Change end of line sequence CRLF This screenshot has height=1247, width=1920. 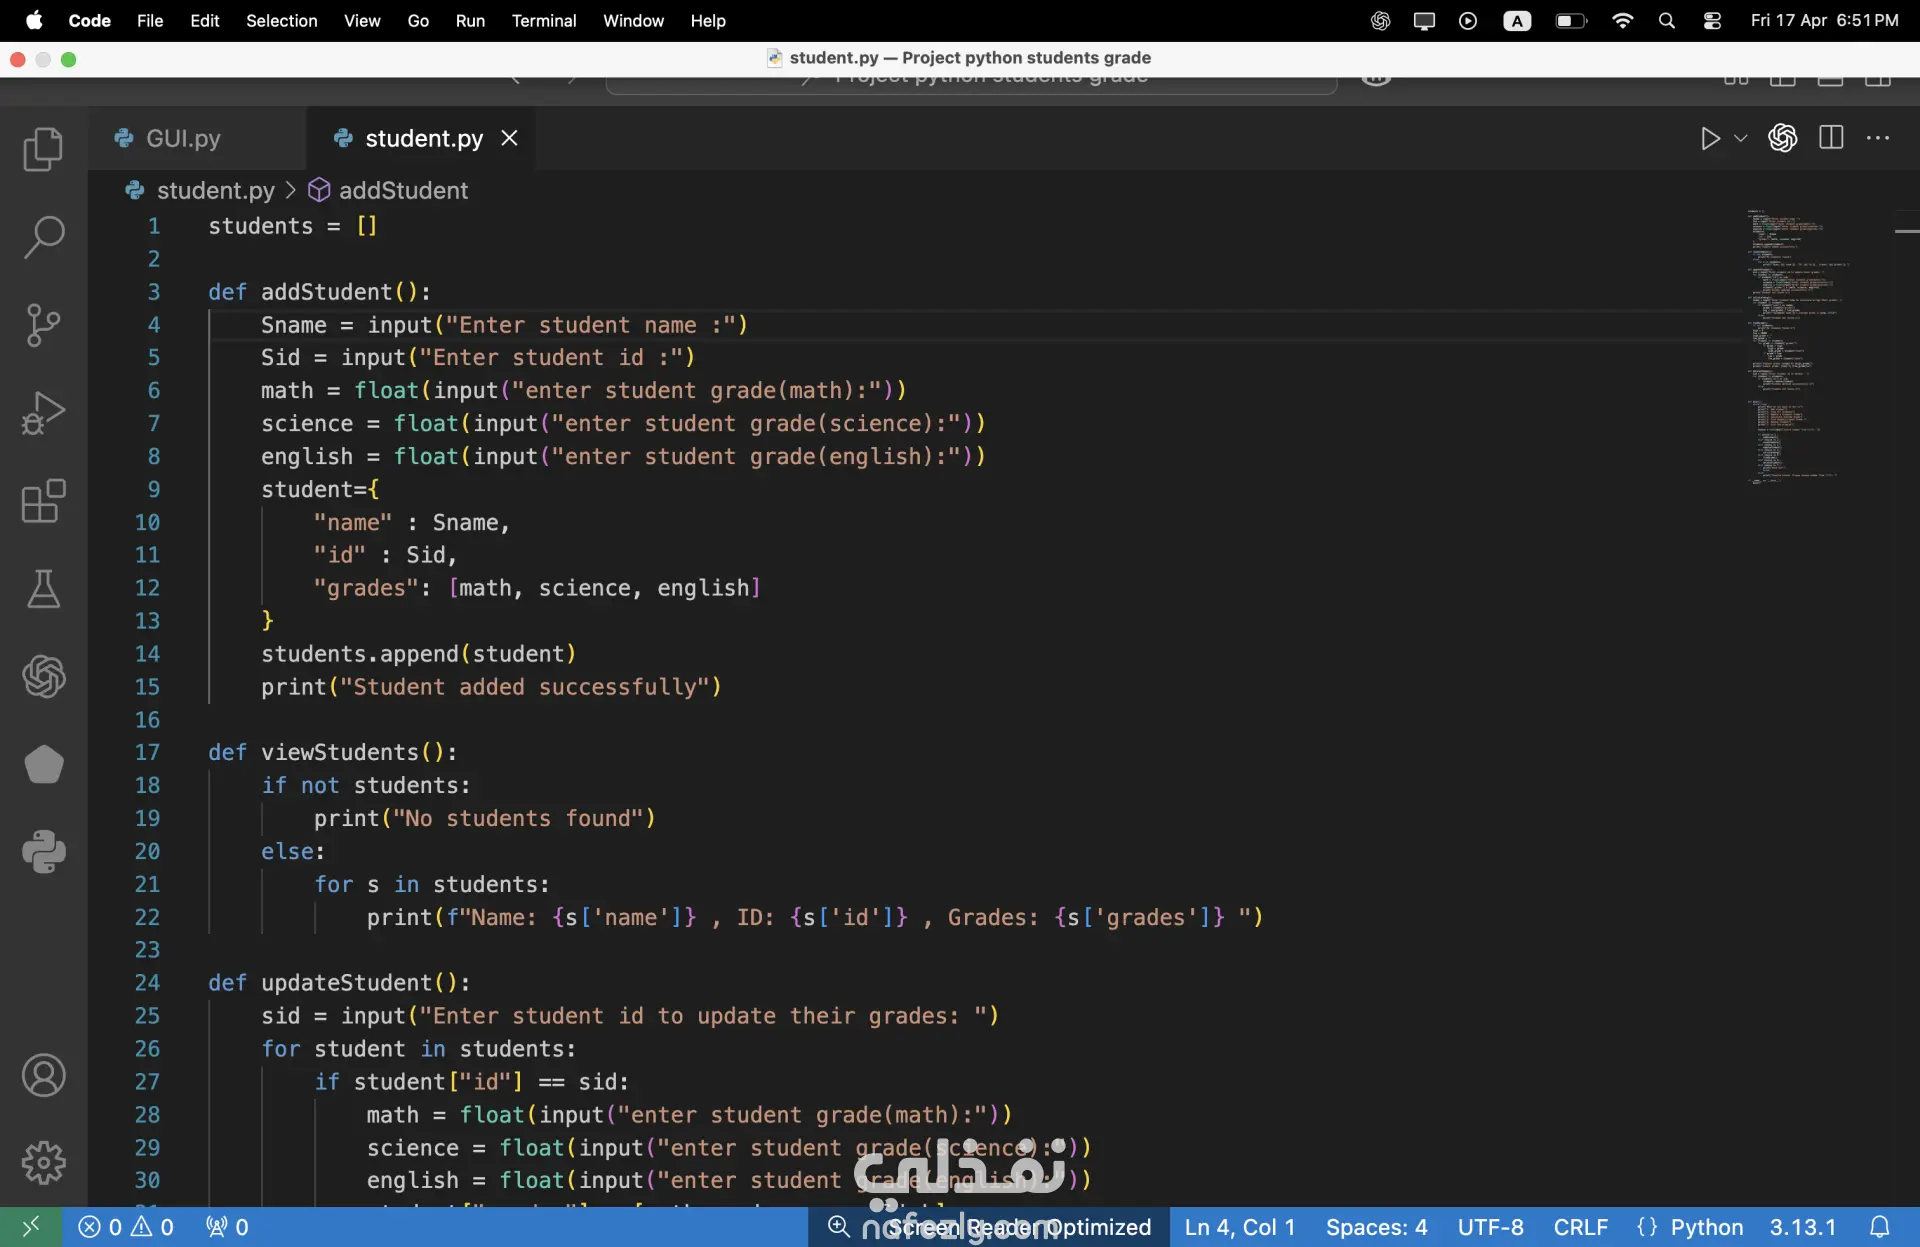(x=1580, y=1227)
